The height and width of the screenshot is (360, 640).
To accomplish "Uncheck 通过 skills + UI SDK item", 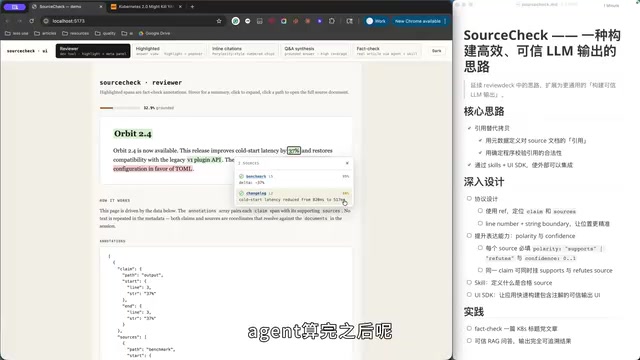I will click(469, 165).
